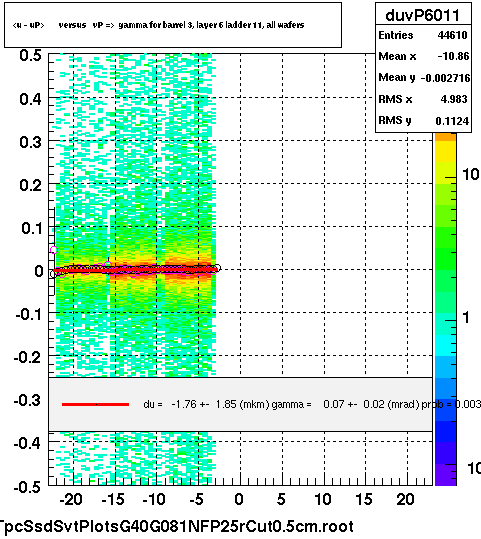This screenshot has height=539, width=481.
Task: Click the y-axis label 0.5
Action: click(x=30, y=55)
